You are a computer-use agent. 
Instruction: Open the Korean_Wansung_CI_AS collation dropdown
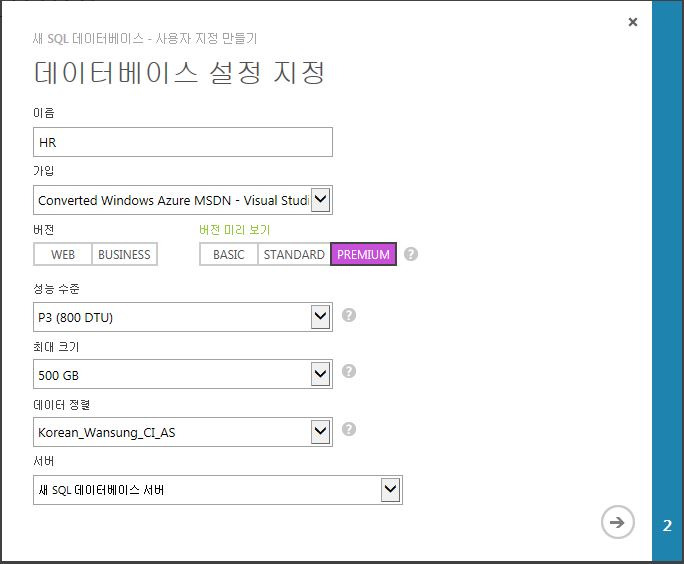[183, 432]
